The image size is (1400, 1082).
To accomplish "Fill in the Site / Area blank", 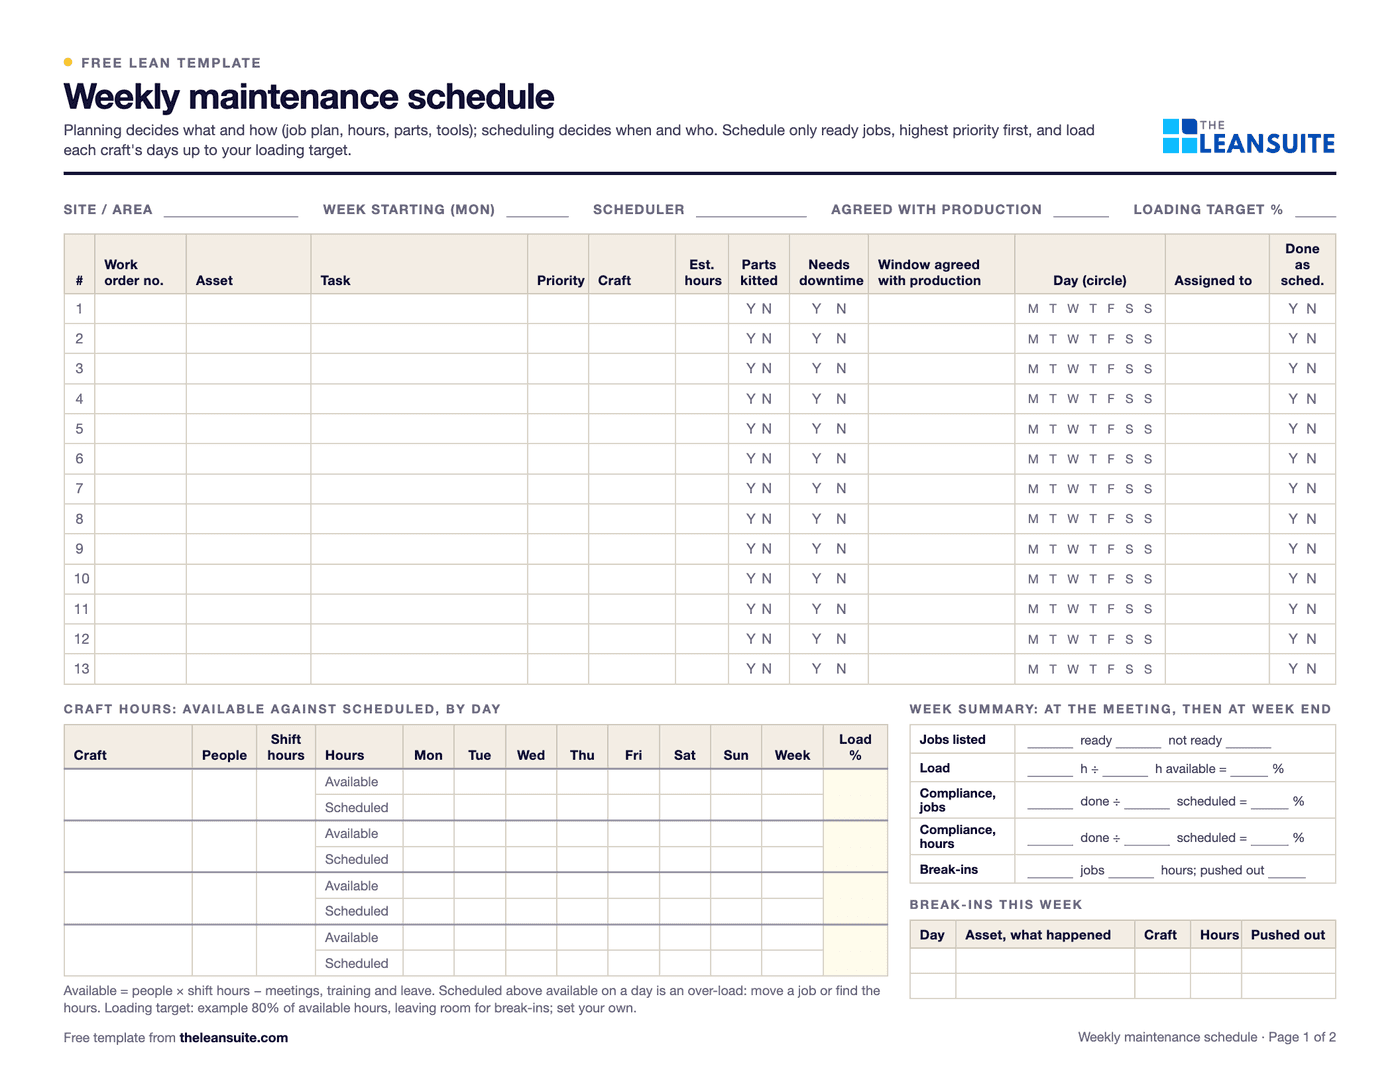I will click(231, 210).
